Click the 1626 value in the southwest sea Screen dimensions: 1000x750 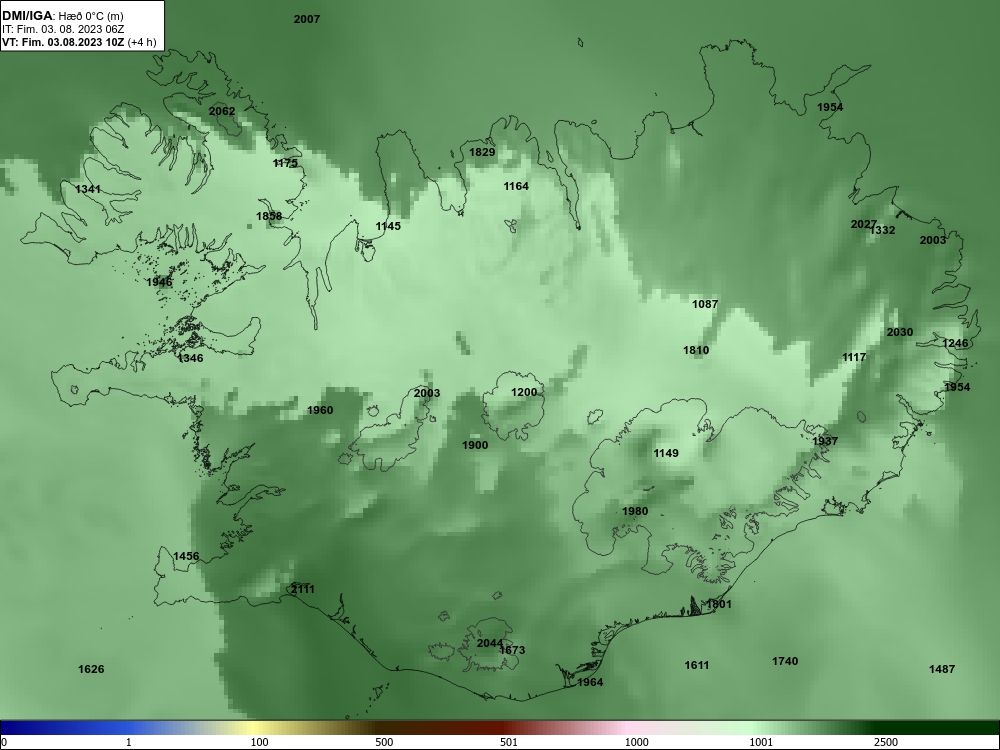pyautogui.click(x=91, y=669)
